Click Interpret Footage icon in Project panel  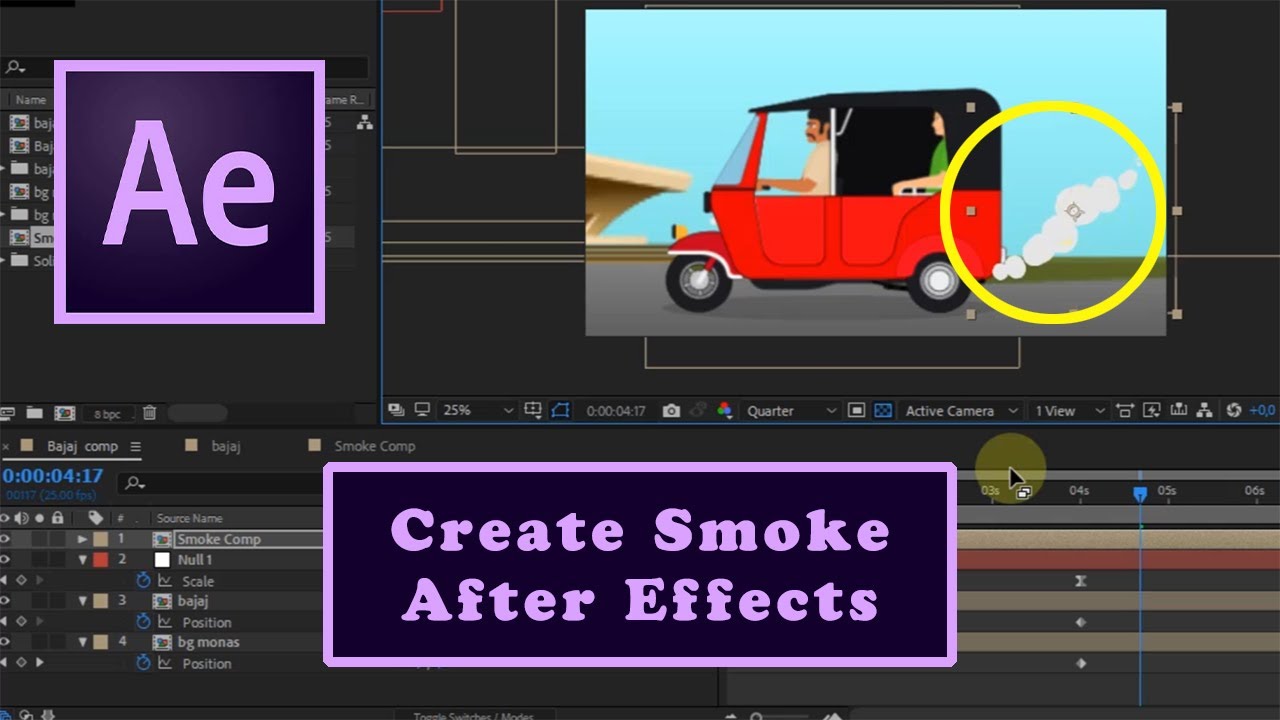[9, 412]
